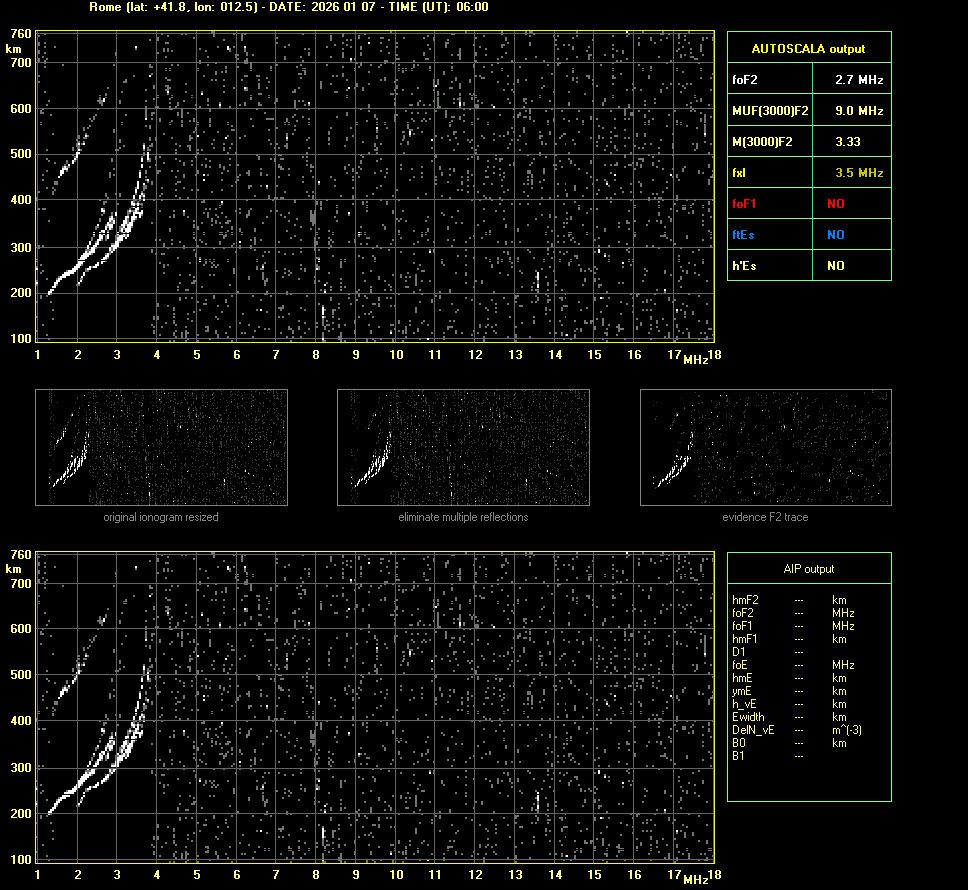Click the AUTOSCALA output header

808,48
